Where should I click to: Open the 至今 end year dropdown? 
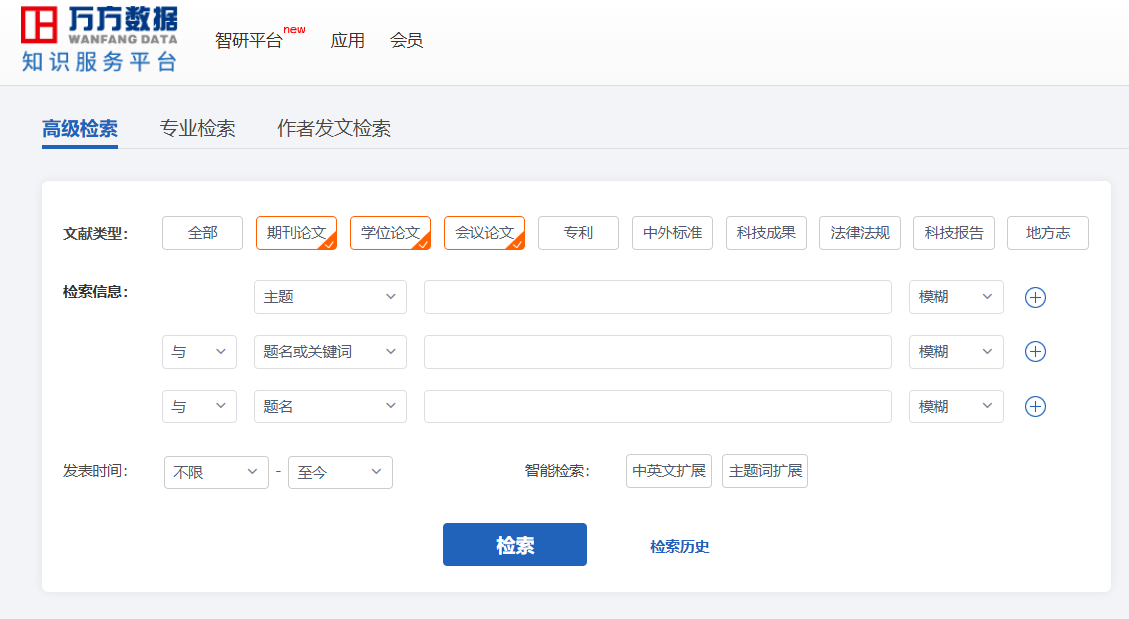tap(340, 472)
